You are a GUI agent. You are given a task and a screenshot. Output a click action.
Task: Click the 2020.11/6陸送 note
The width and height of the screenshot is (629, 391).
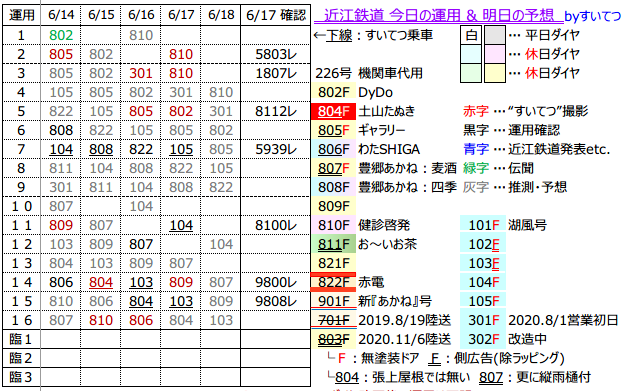click(404, 339)
